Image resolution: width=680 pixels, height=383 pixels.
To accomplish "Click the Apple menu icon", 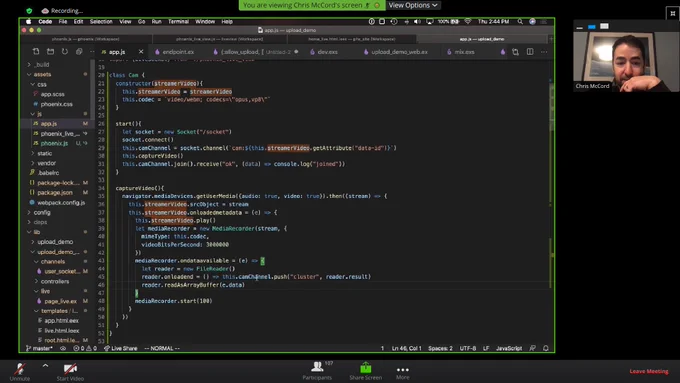I will coord(29,21).
